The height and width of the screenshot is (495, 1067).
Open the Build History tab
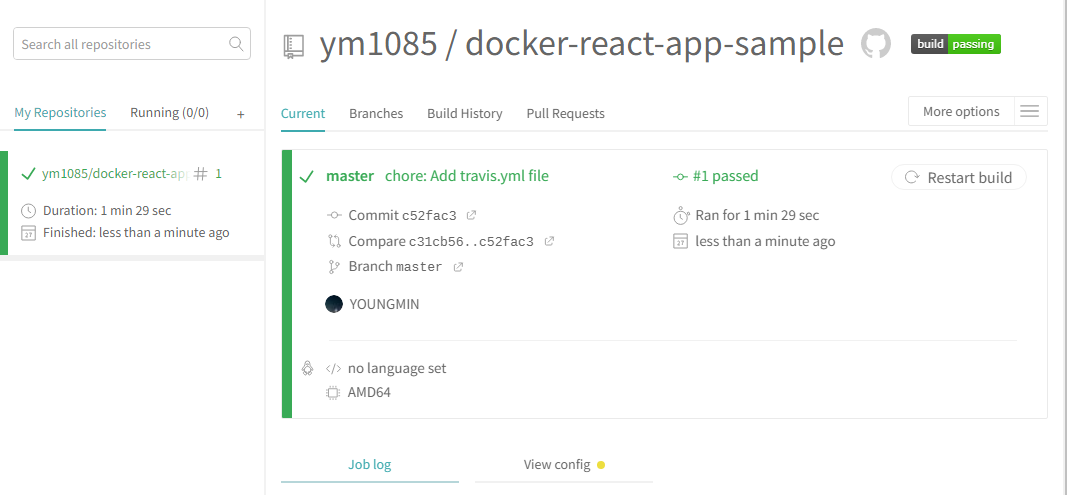point(465,114)
